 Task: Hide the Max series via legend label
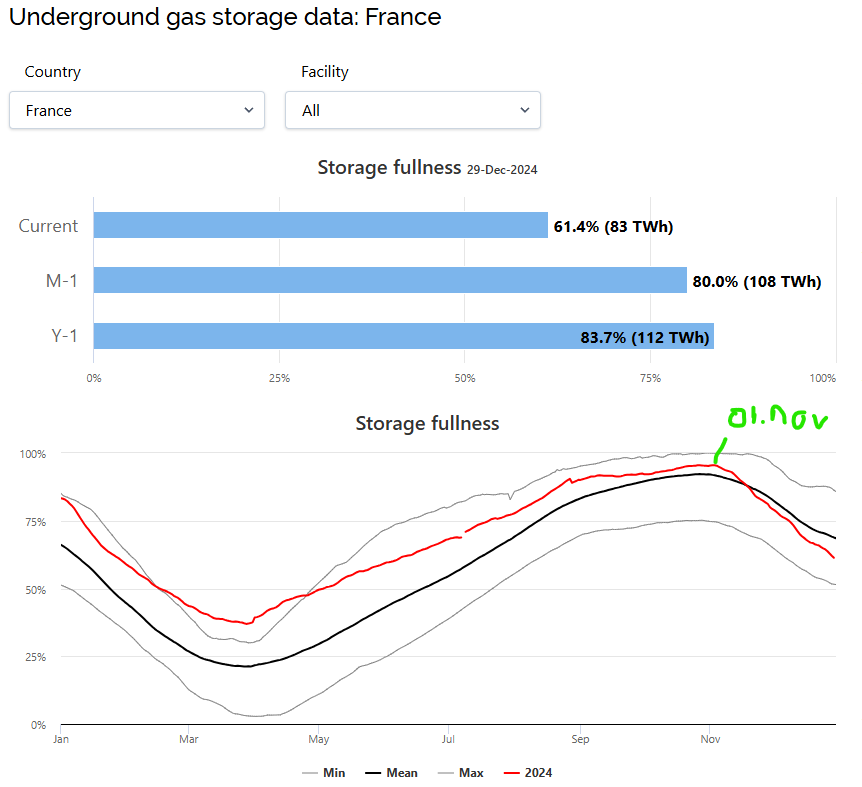pyautogui.click(x=473, y=773)
